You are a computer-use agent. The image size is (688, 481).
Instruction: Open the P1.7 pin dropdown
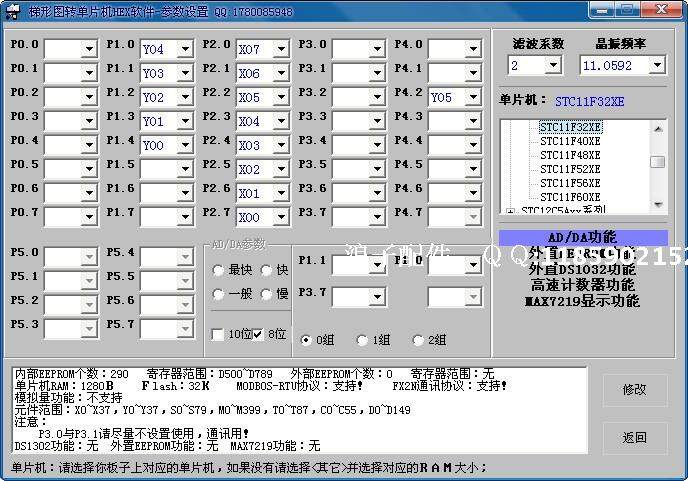click(185, 217)
